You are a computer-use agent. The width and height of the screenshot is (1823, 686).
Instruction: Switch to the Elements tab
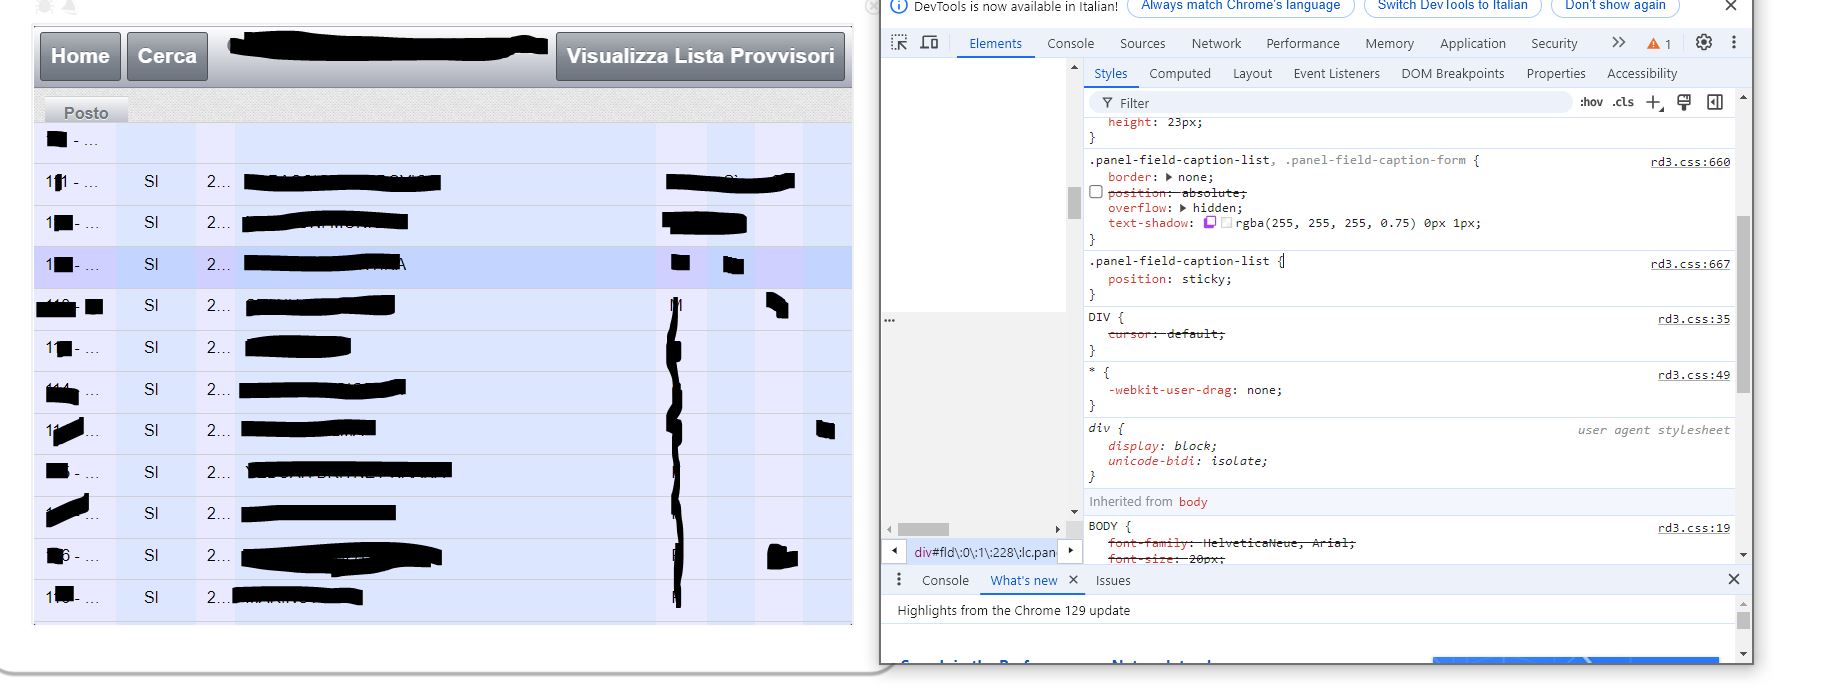click(995, 43)
